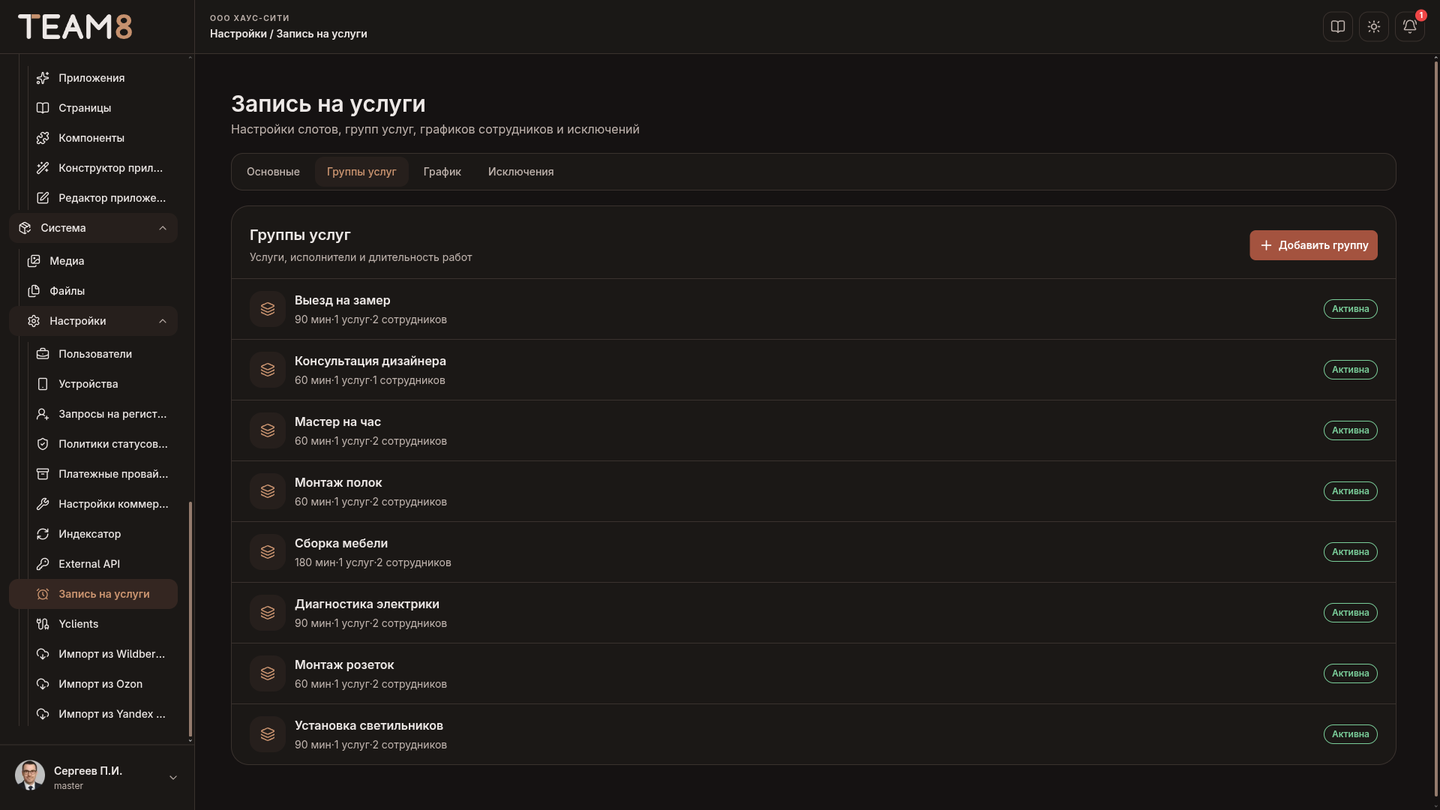Open Запись на услуги in sidebar
The height and width of the screenshot is (810, 1440).
(94, 594)
